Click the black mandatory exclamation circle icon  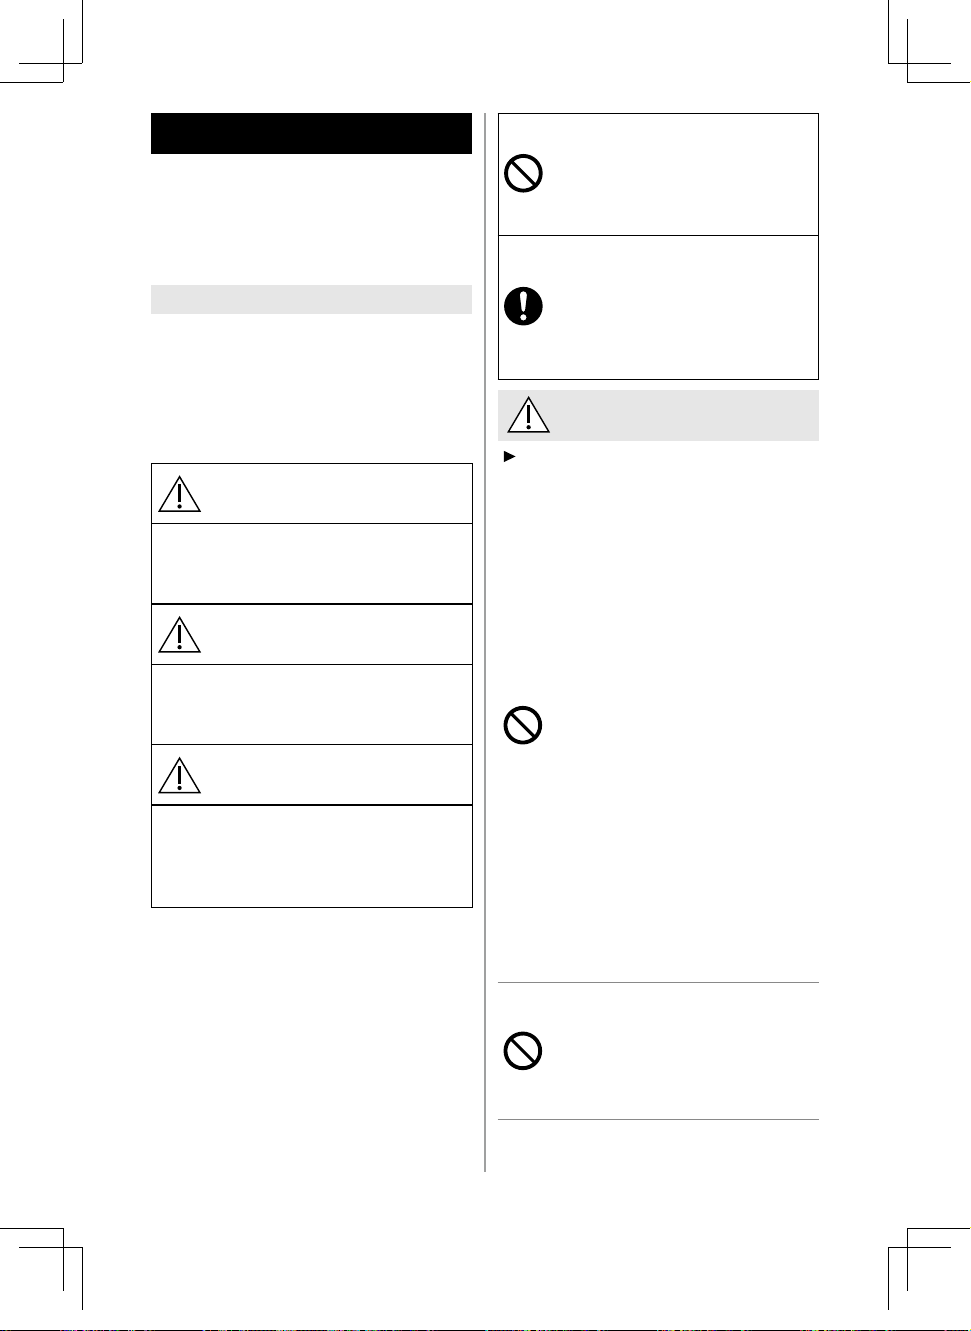click(x=523, y=306)
